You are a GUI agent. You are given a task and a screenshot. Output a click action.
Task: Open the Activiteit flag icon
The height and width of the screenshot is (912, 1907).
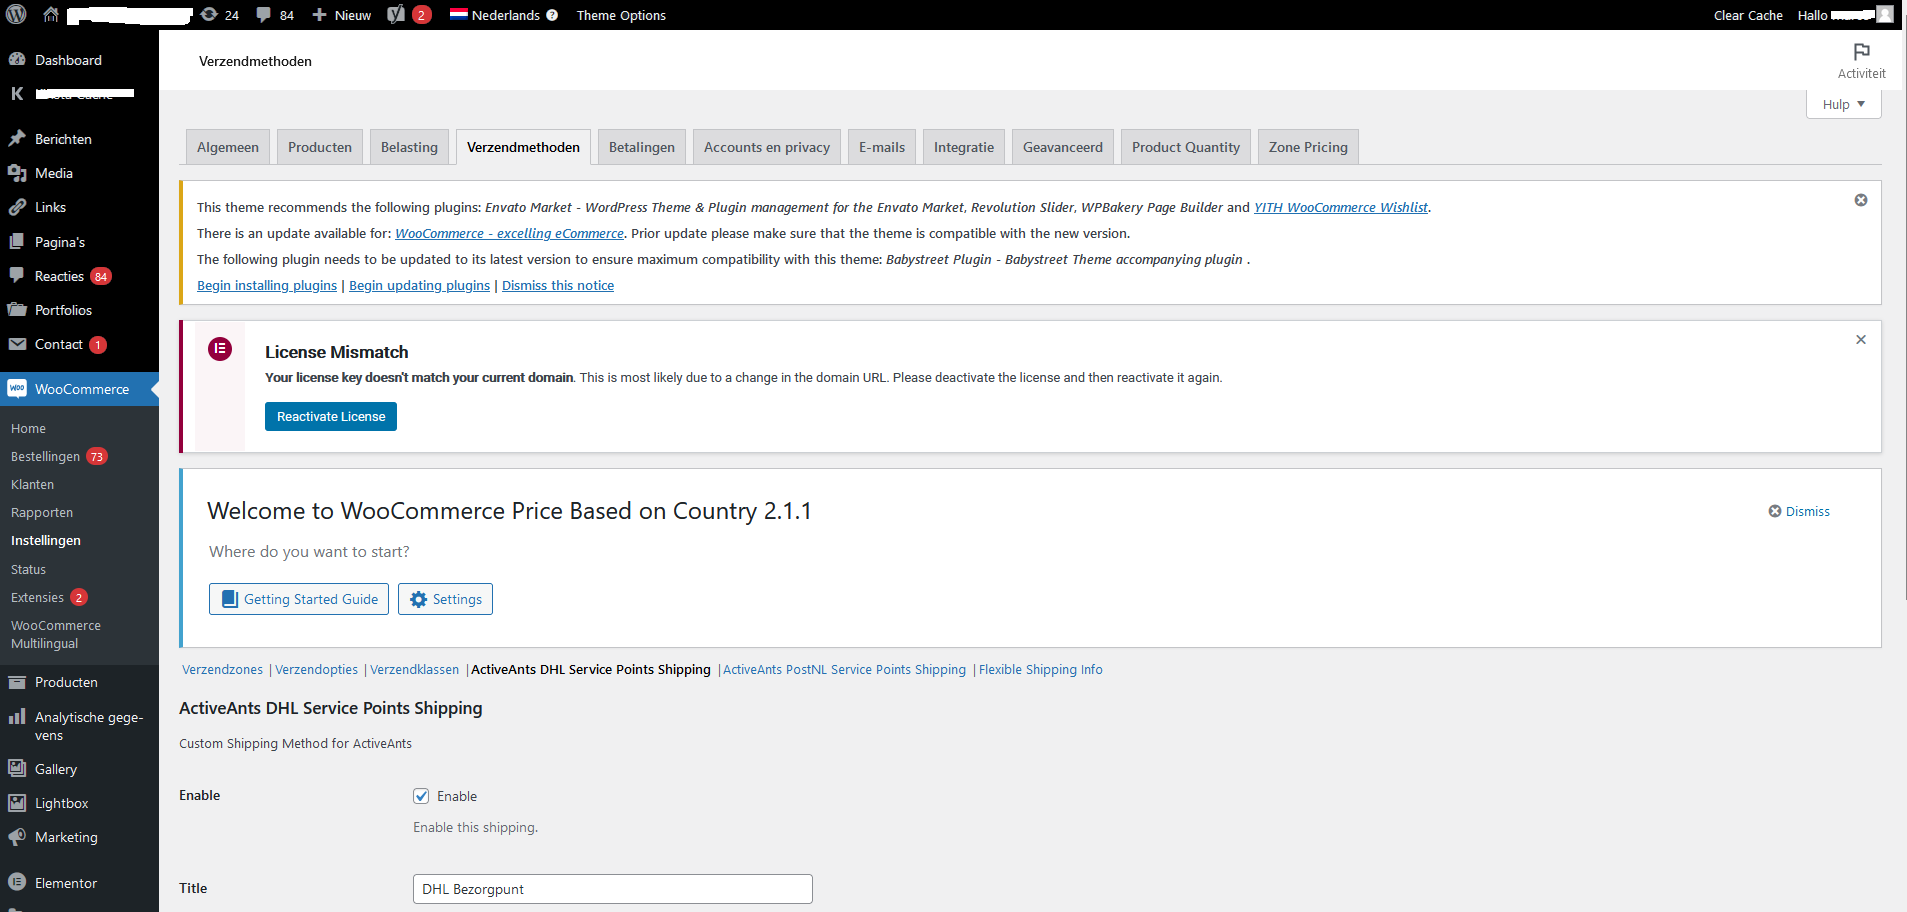click(x=1861, y=52)
